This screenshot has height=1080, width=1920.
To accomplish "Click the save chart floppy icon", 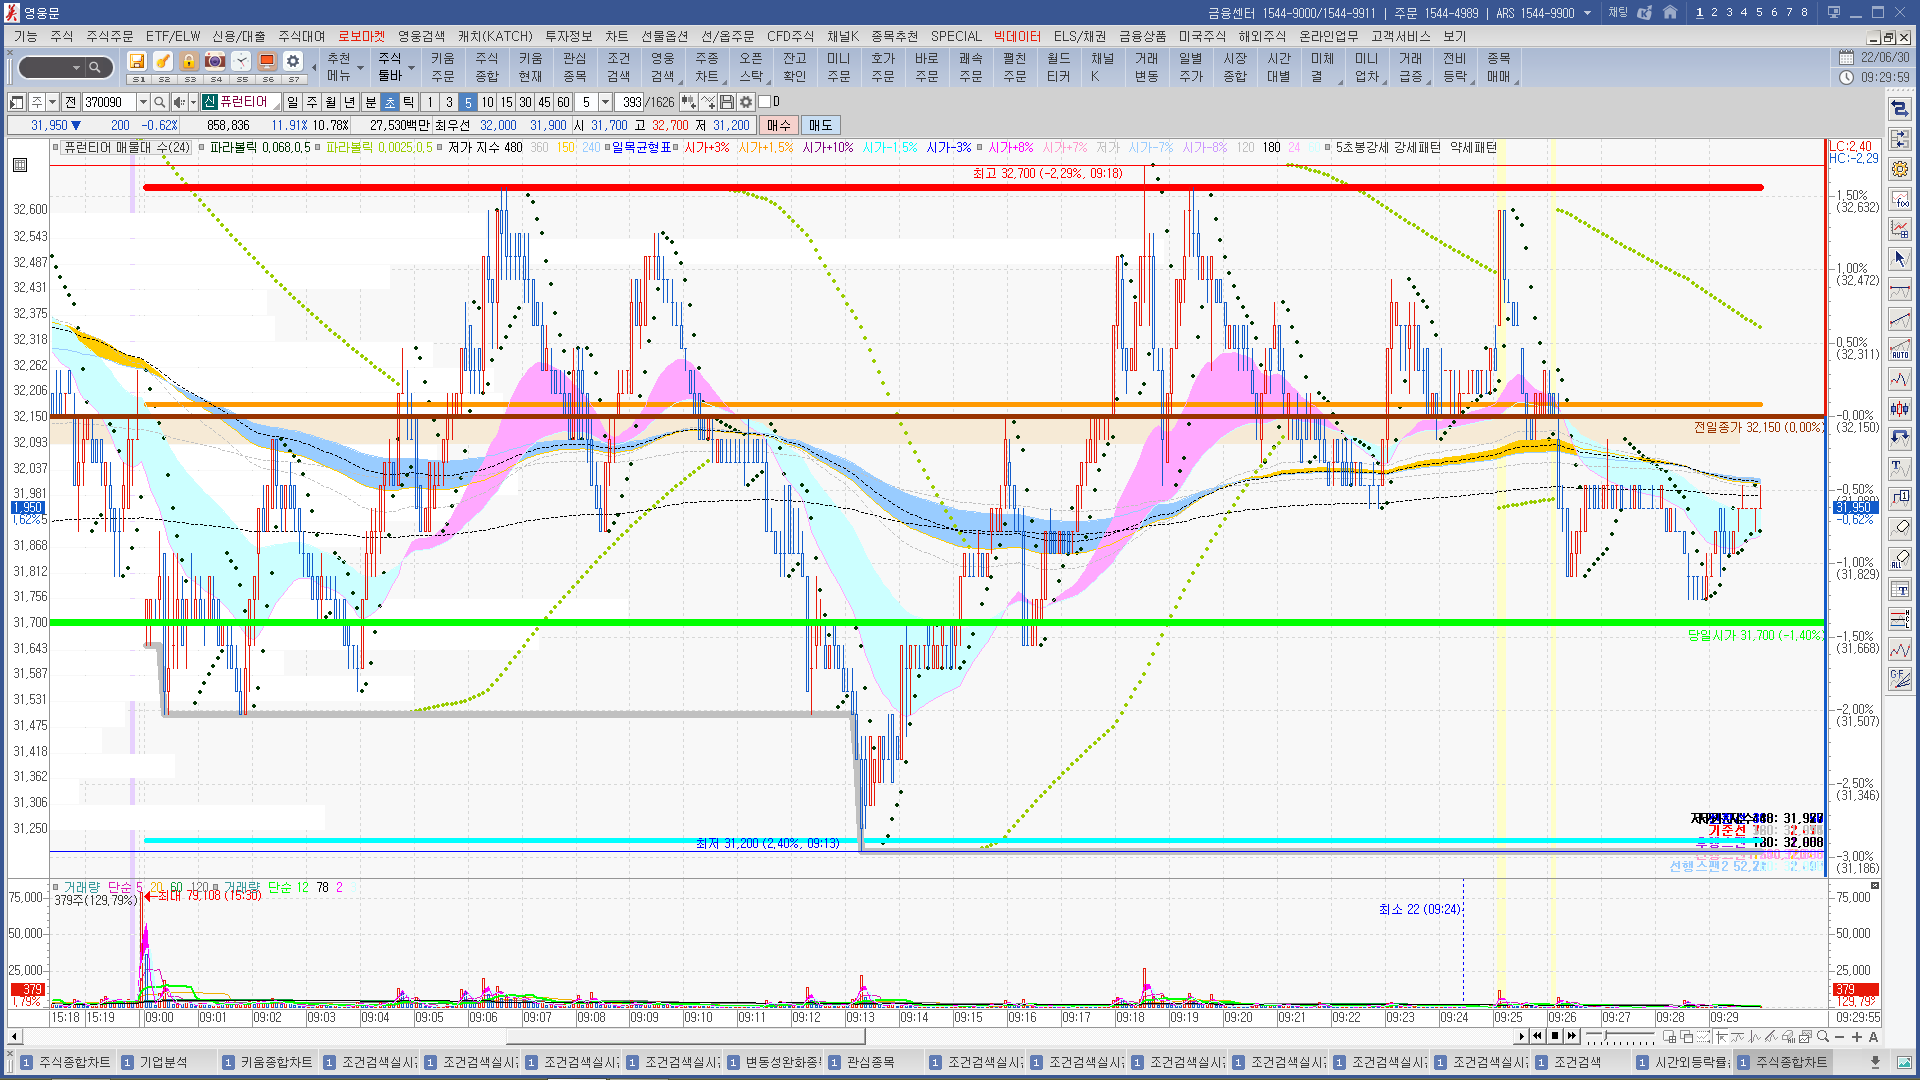I will 727,102.
